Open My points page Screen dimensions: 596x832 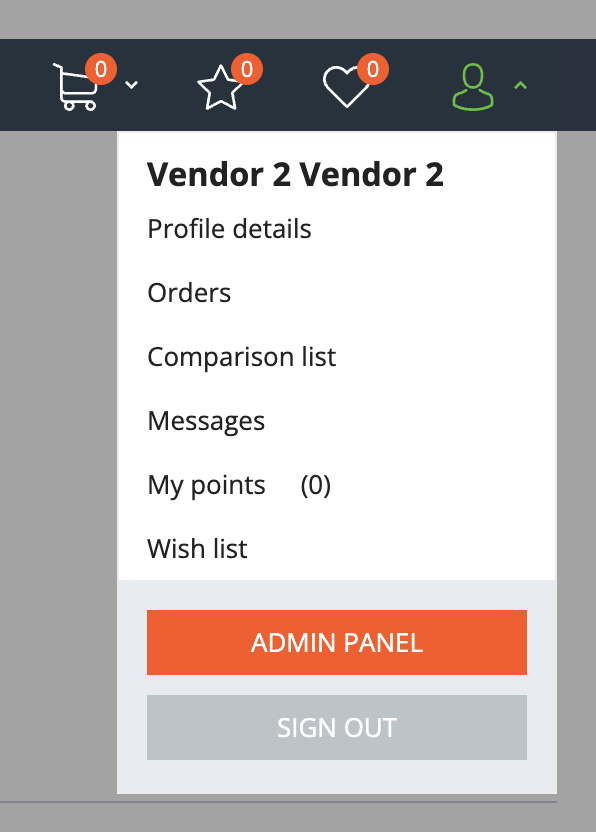click(206, 485)
